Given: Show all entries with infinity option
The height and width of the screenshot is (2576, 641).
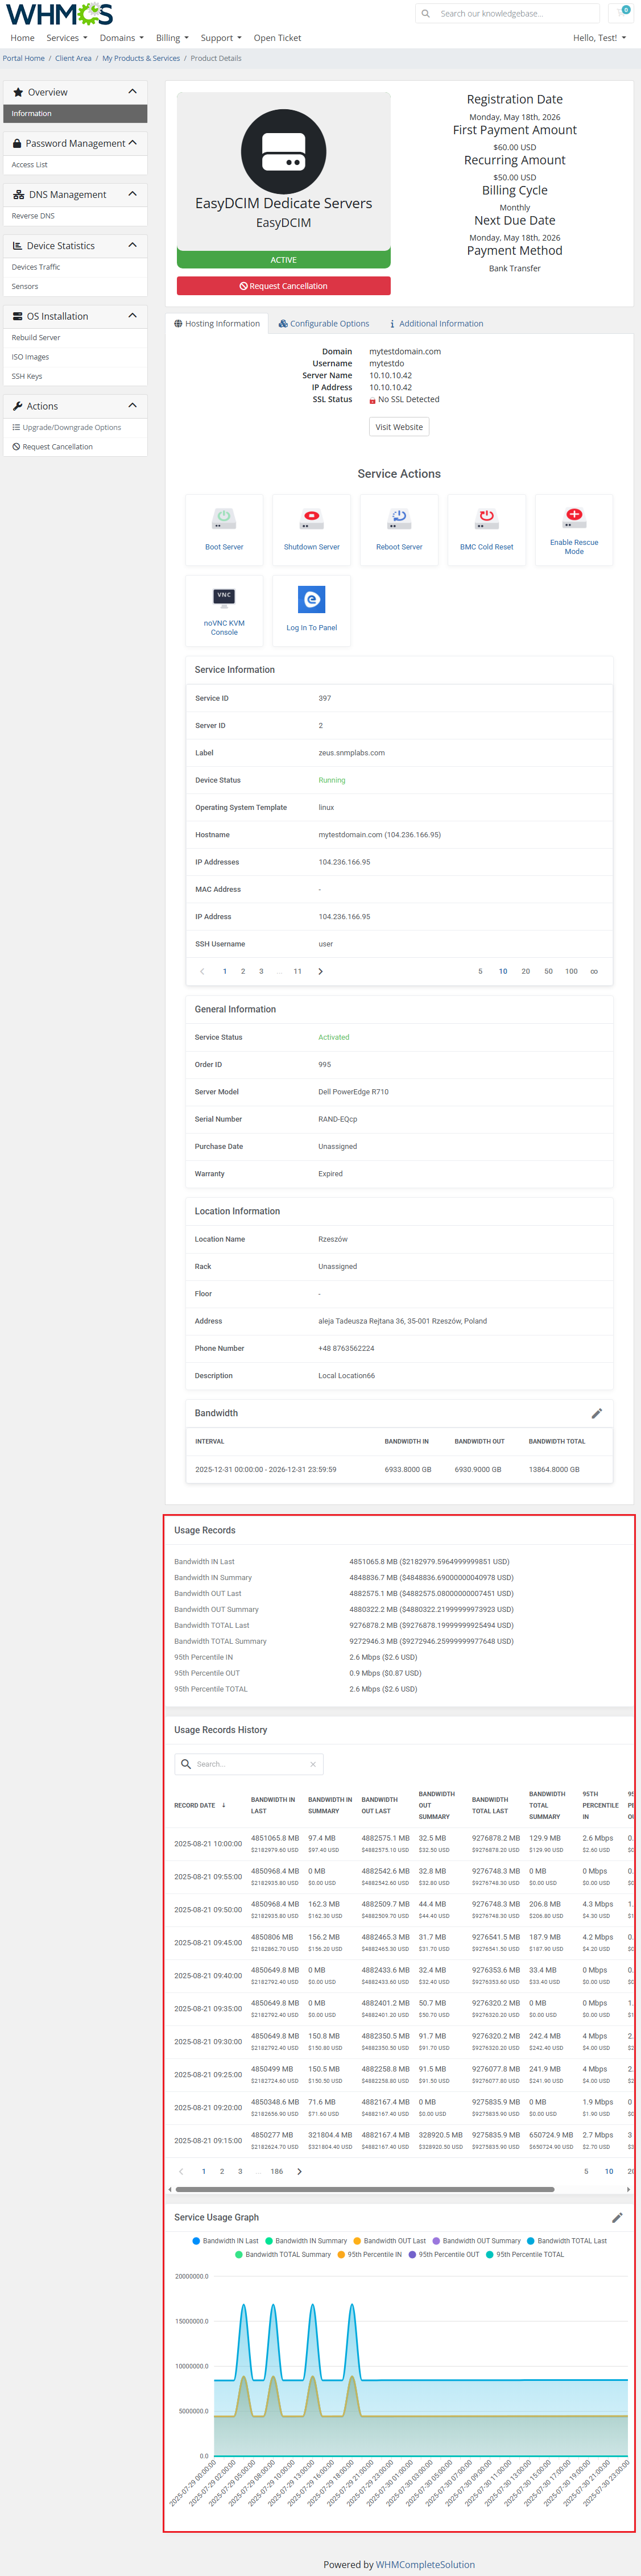Looking at the screenshot, I should (594, 971).
